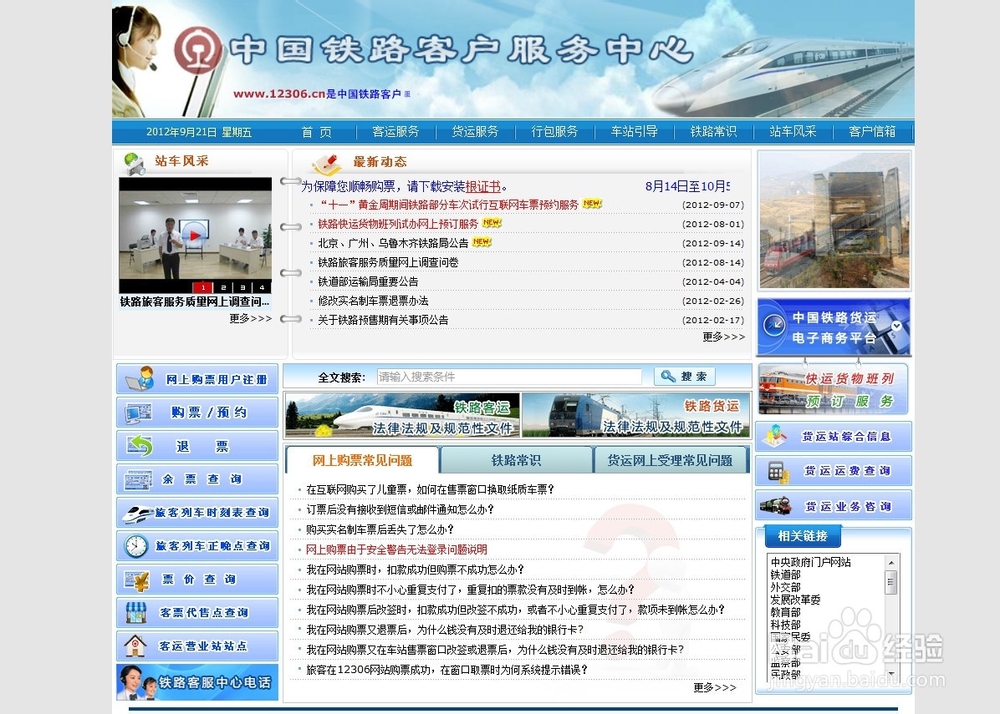Select the ¥ icon for 票价查询
The image size is (1000, 714).
click(x=135, y=580)
